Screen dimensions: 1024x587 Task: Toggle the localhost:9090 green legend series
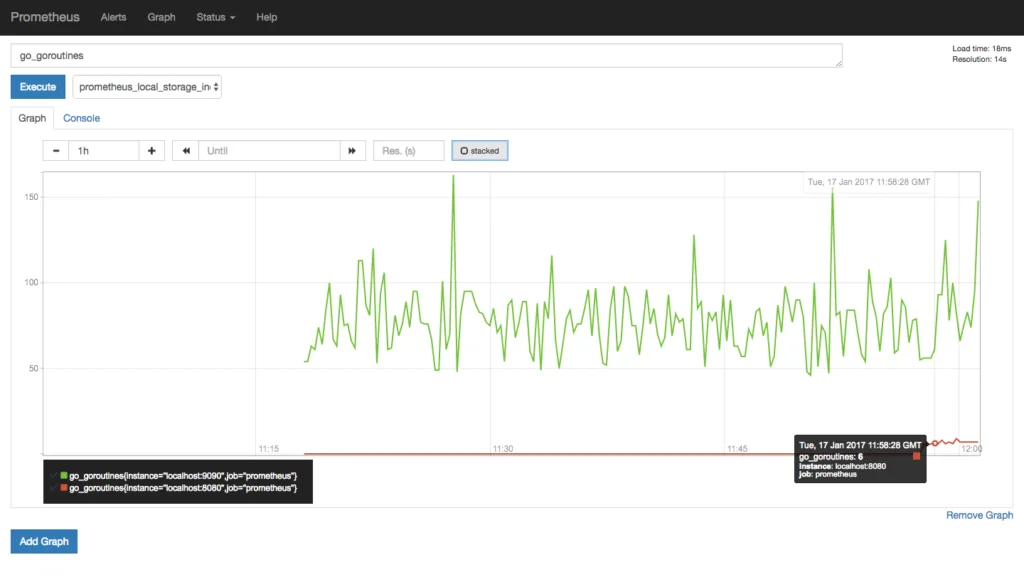pyautogui.click(x=63, y=475)
